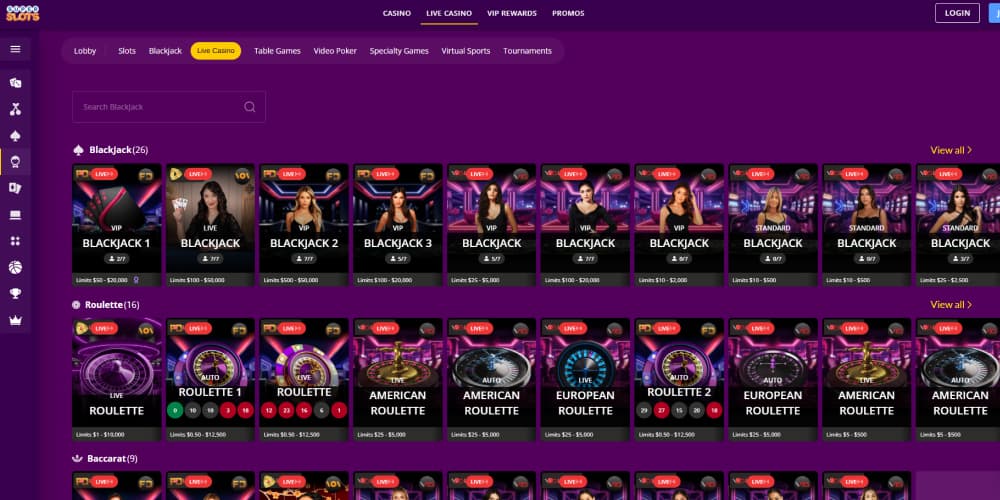
Task: Click the Video Poker laptop sidebar icon
Action: tap(15, 215)
